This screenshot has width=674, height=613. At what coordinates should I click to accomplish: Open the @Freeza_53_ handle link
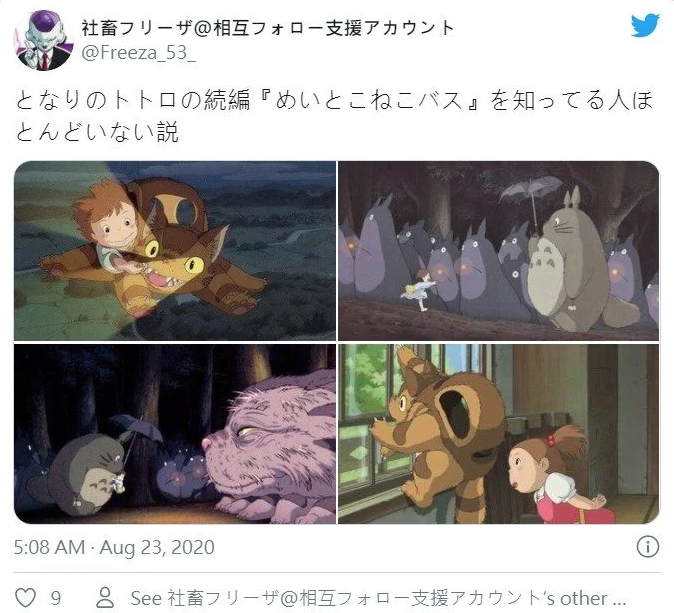pos(138,53)
